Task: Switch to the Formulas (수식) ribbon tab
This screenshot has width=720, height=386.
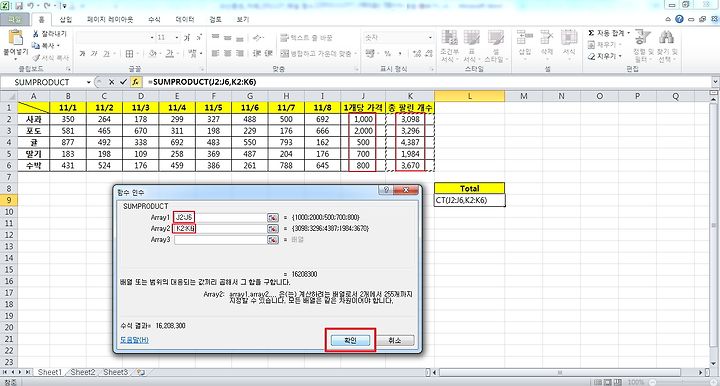Action: [154, 20]
